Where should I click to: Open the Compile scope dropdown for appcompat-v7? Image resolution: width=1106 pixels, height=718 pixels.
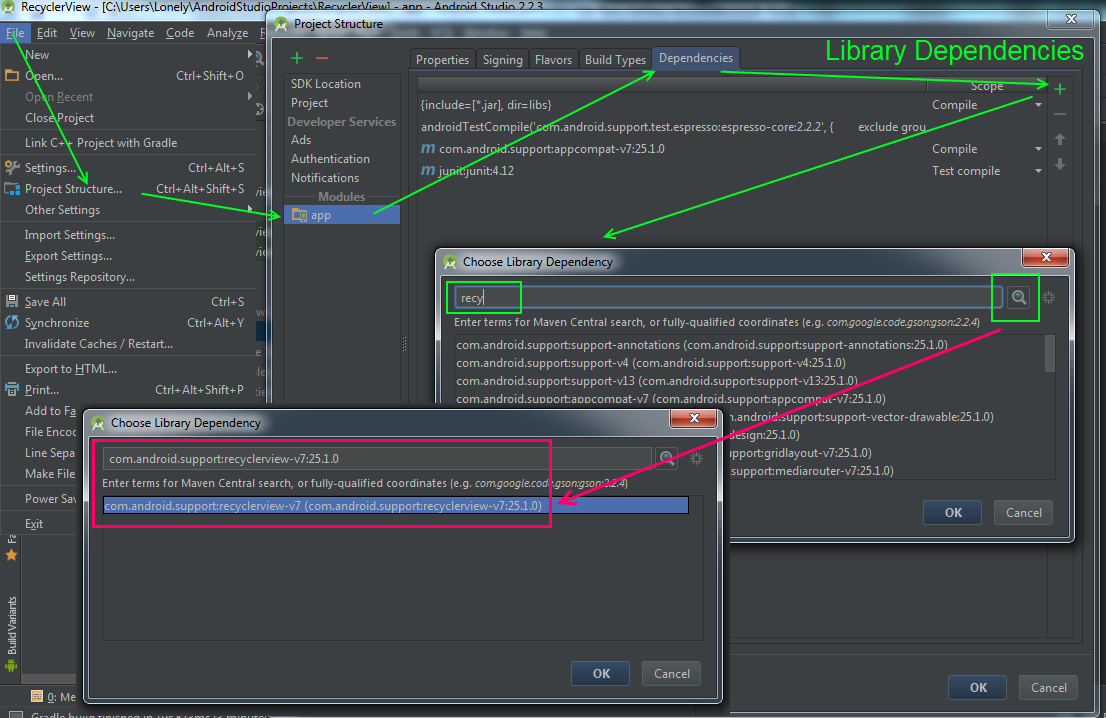pyautogui.click(x=1036, y=148)
